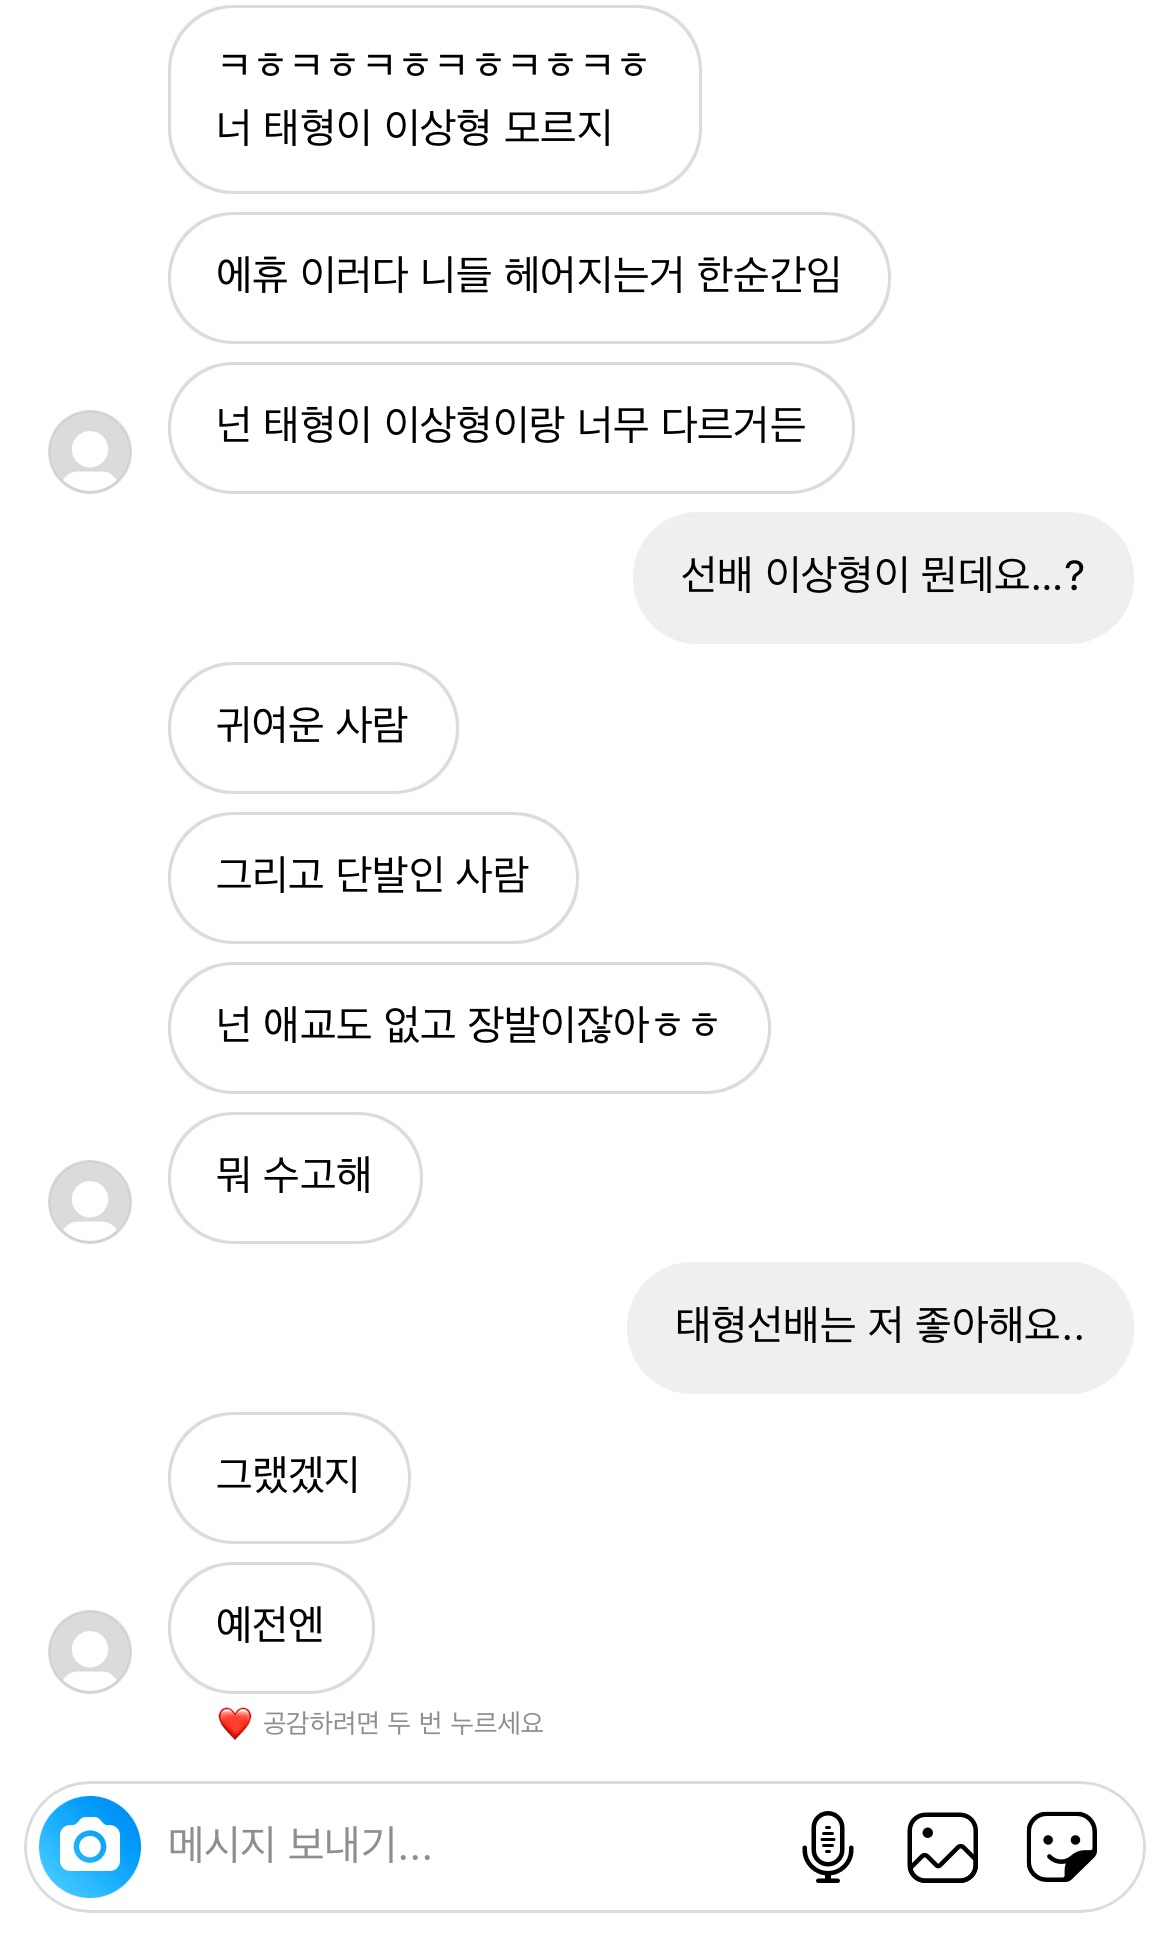Click the red heart reaction icon
Image resolution: width=1170 pixels, height=1956 pixels.
(x=235, y=1723)
